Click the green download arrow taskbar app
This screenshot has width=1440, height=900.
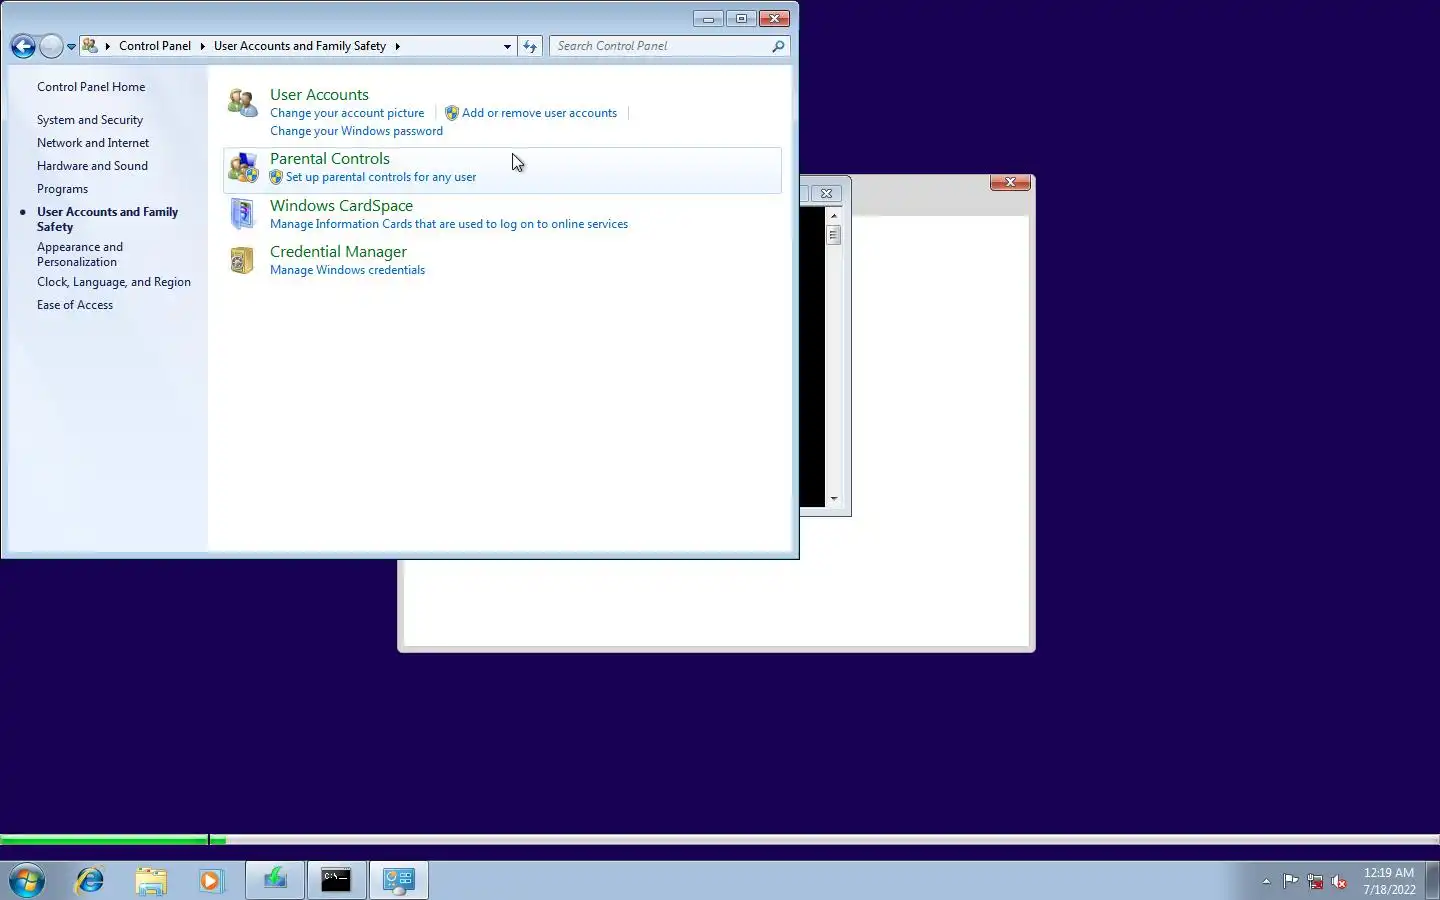275,880
